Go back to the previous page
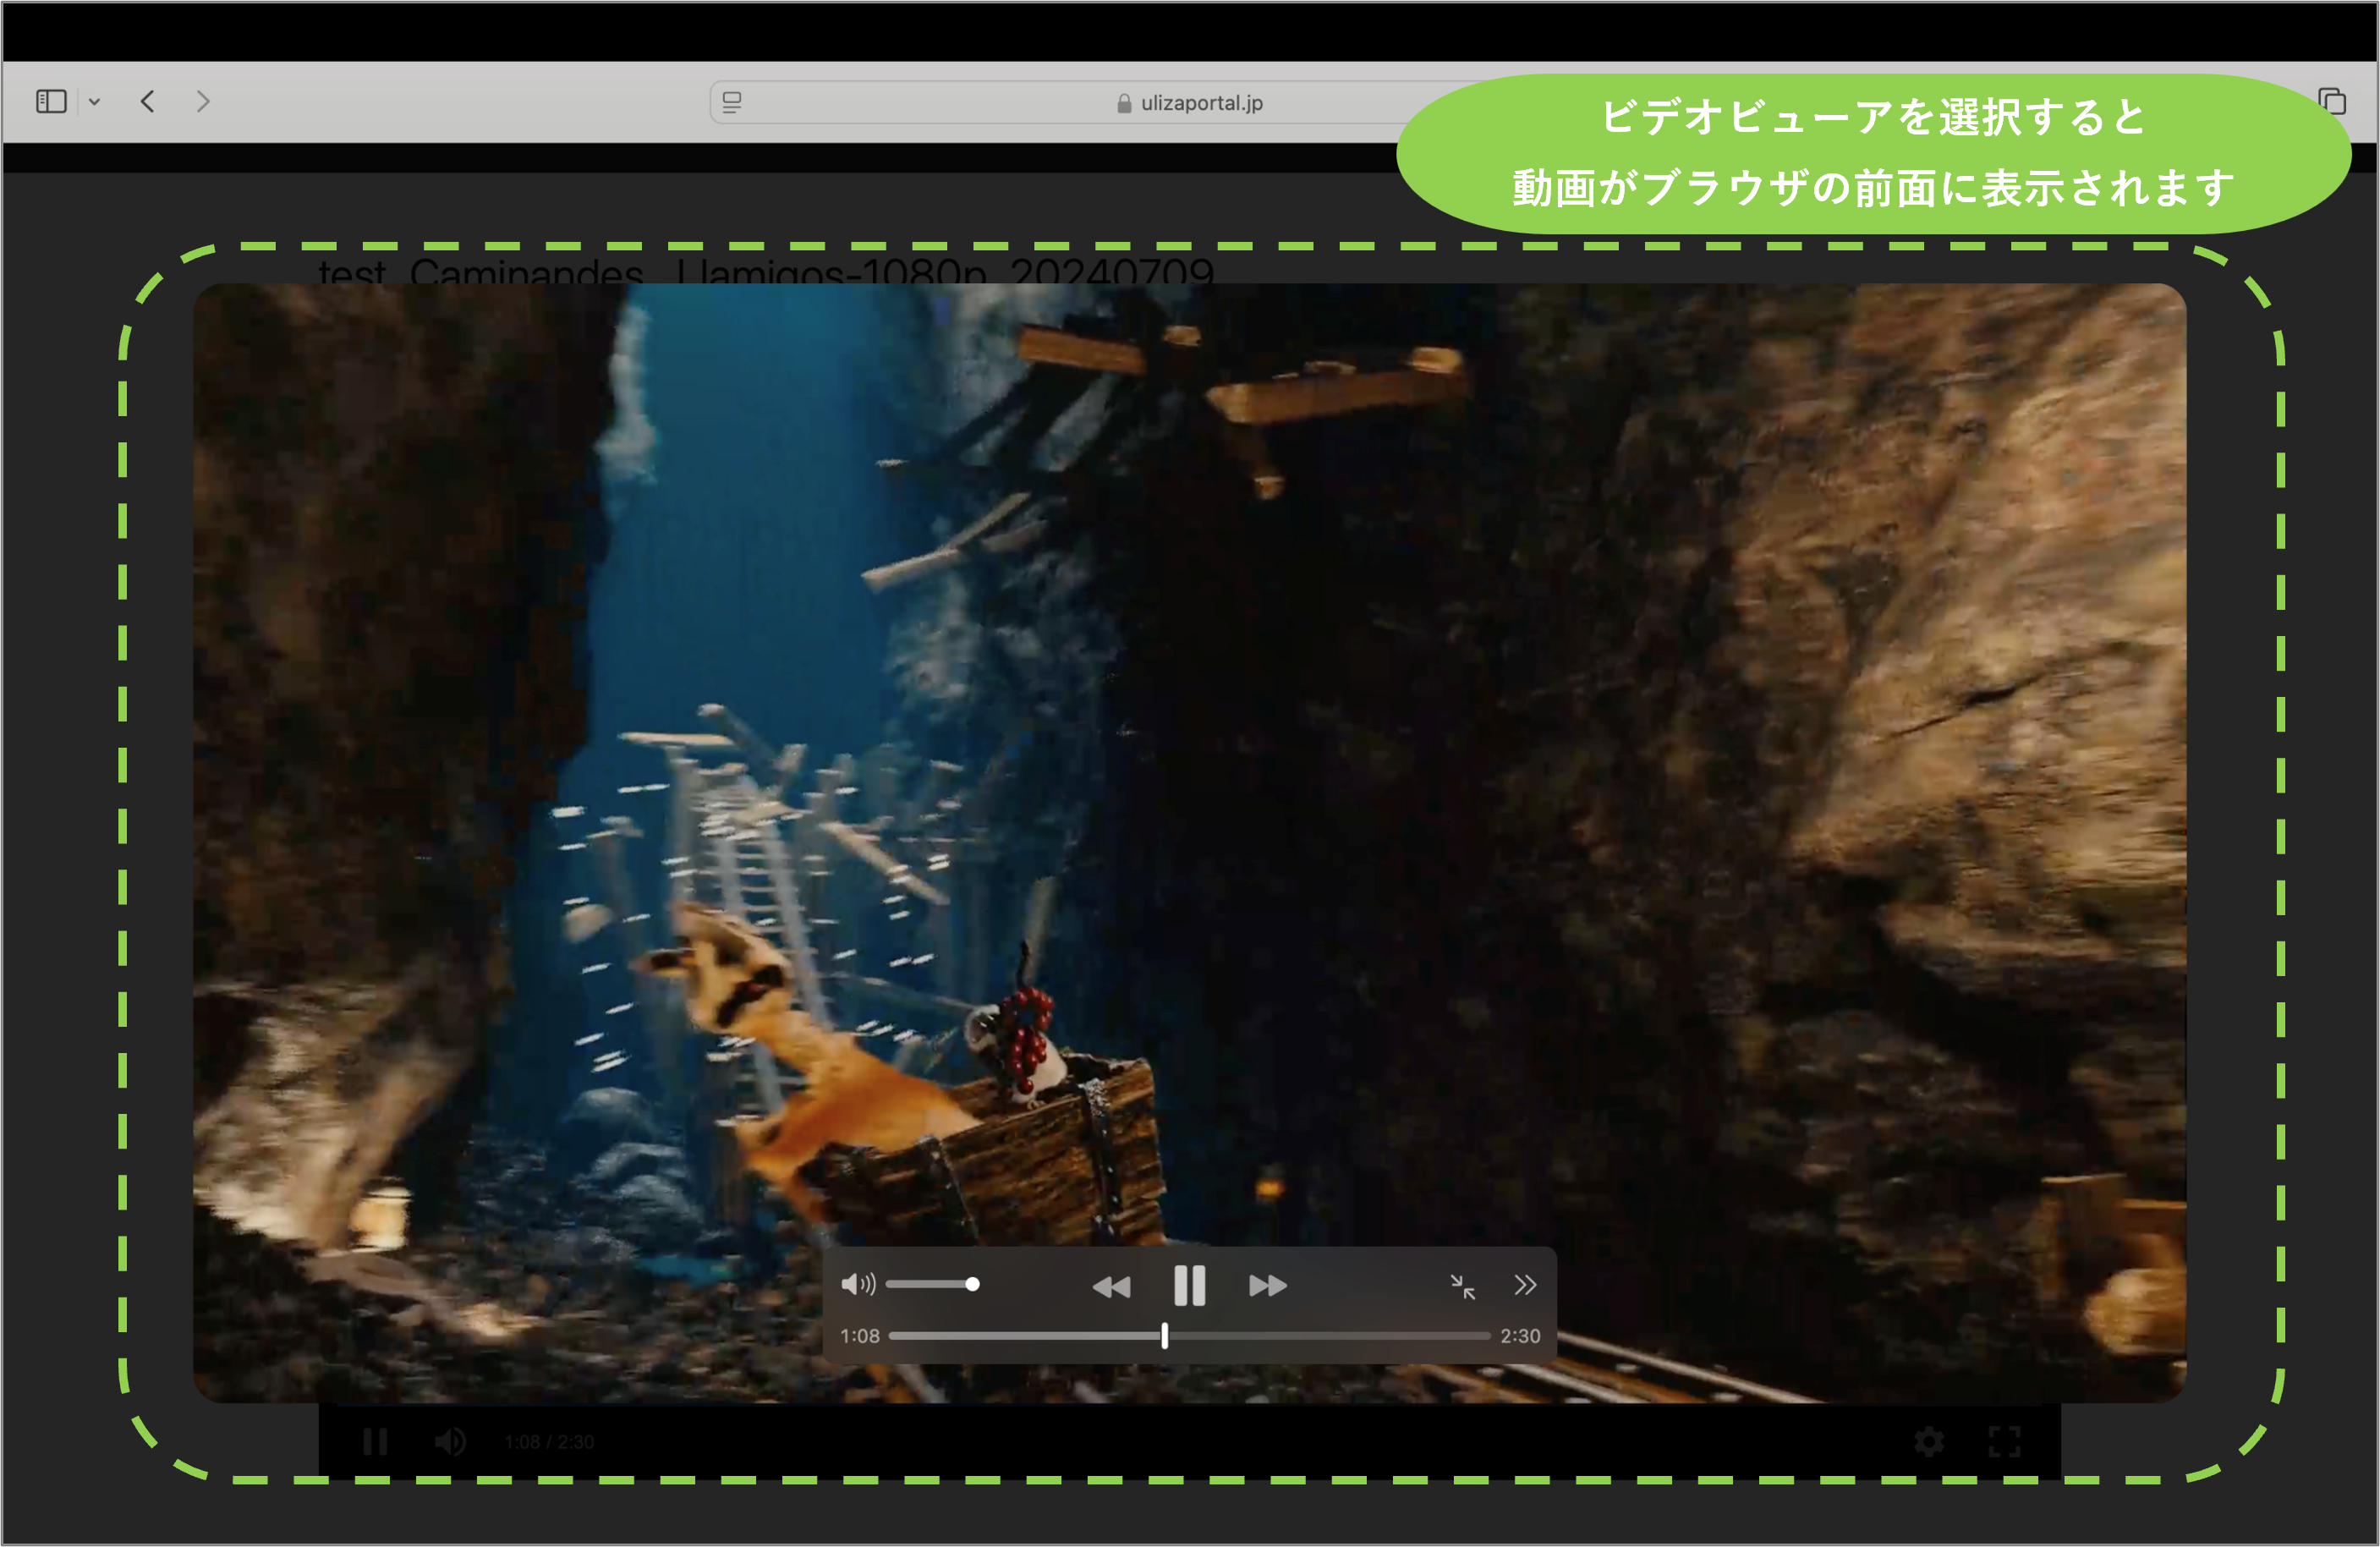The image size is (2380, 1547). [x=148, y=101]
